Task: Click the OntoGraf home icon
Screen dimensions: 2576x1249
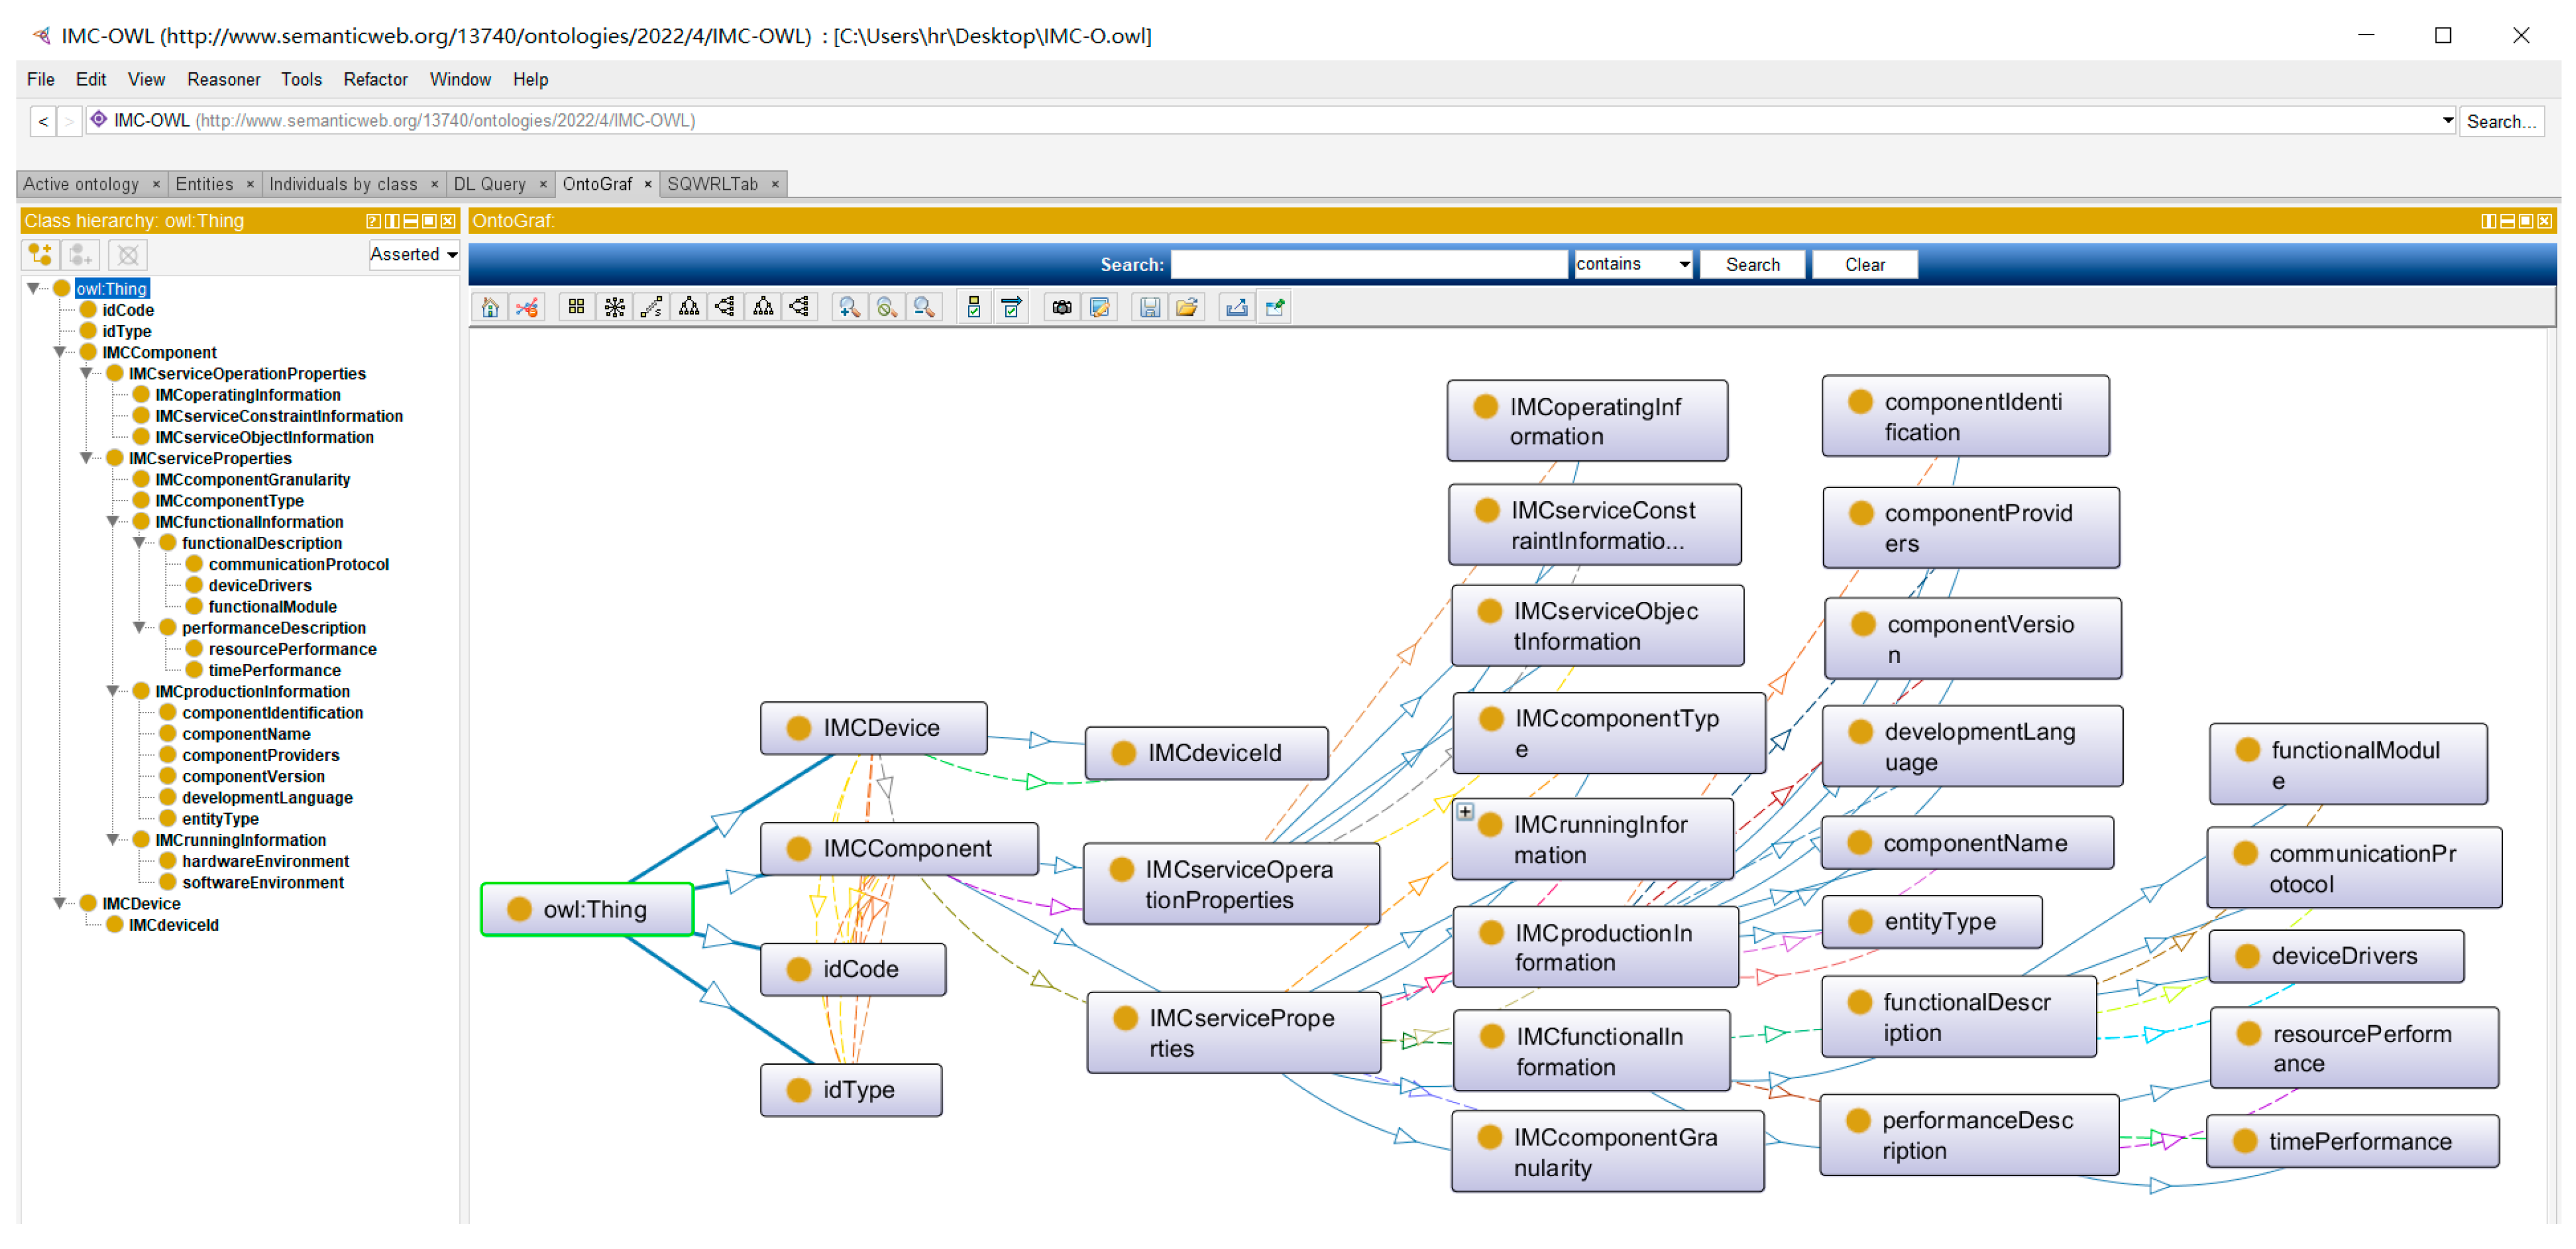Action: pyautogui.click(x=490, y=308)
